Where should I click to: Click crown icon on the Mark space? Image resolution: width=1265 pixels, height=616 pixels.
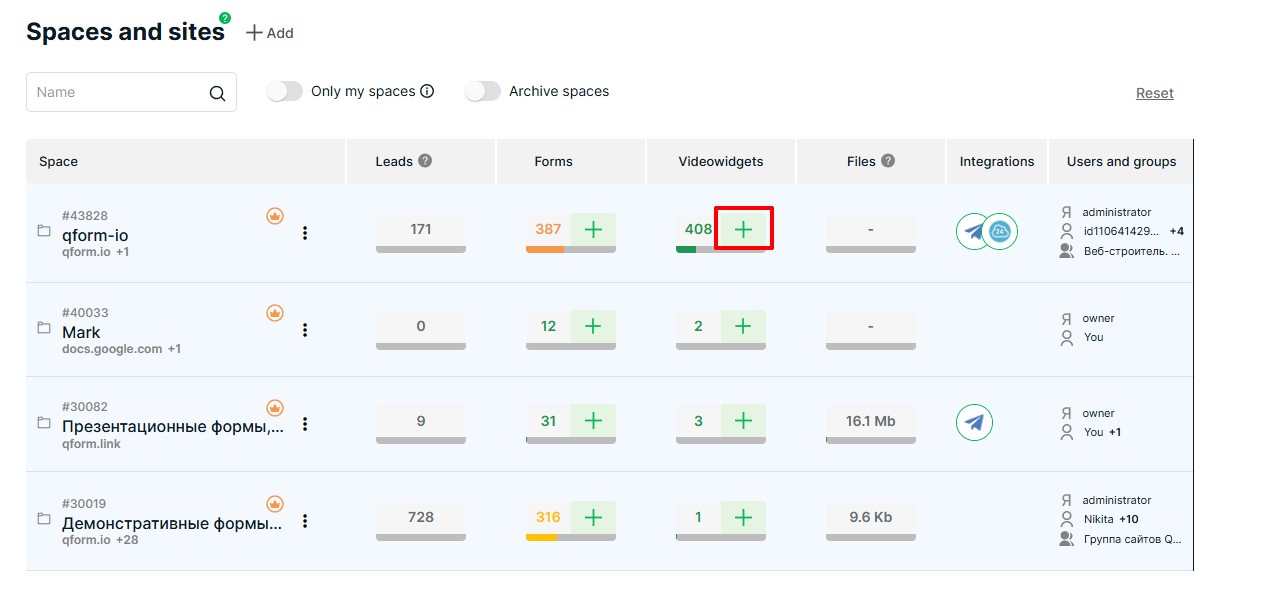tap(275, 313)
